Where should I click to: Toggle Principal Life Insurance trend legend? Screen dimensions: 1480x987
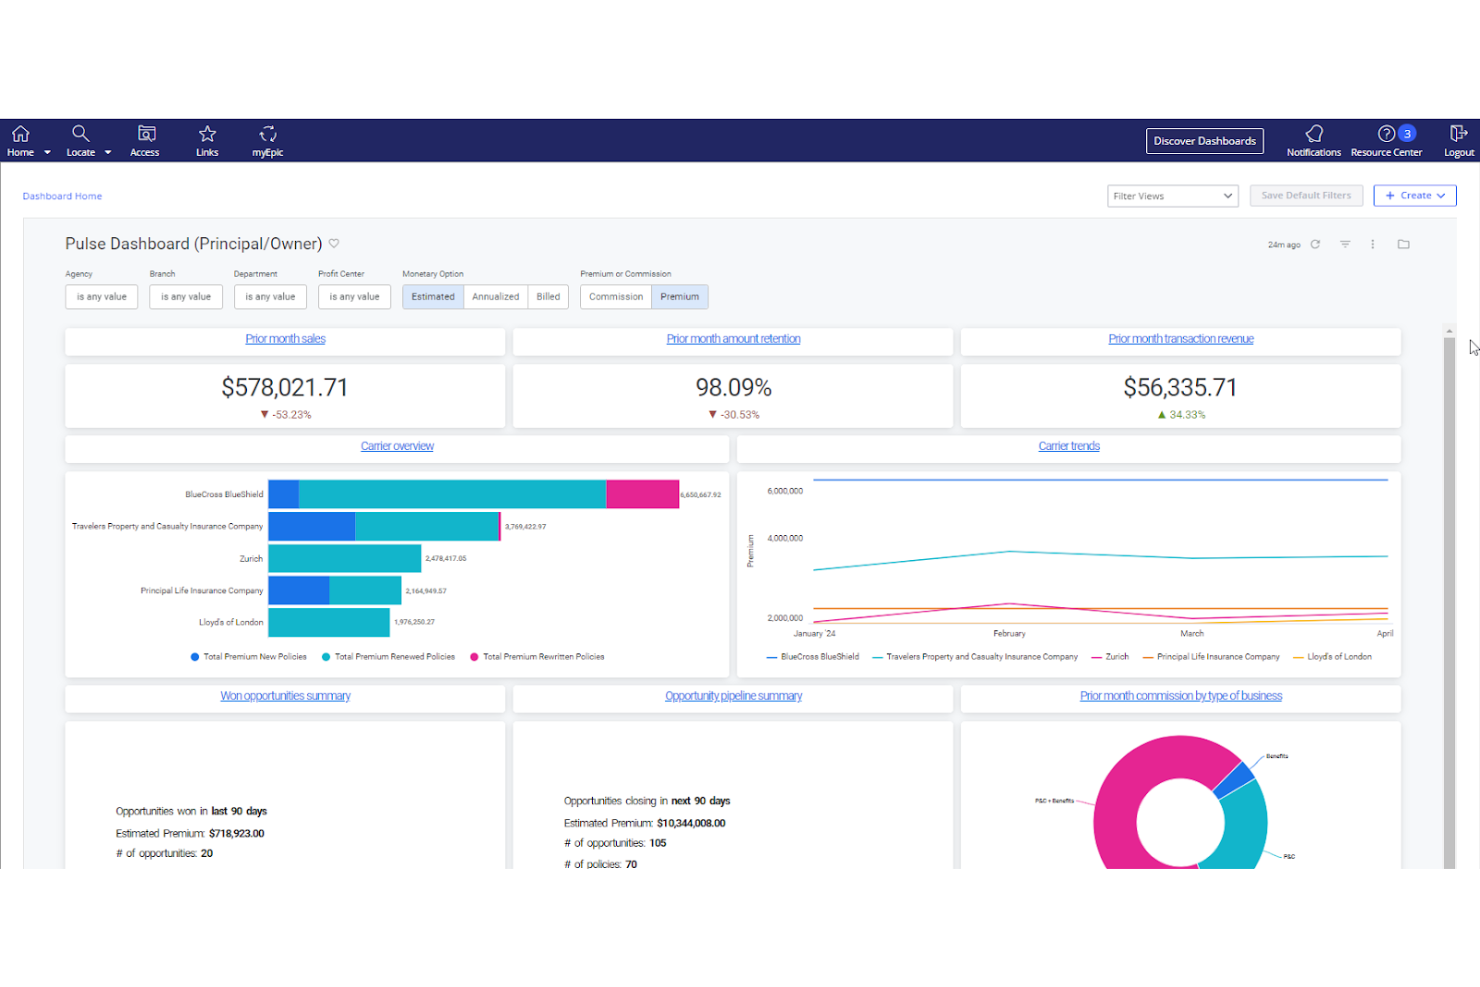pos(1211,657)
